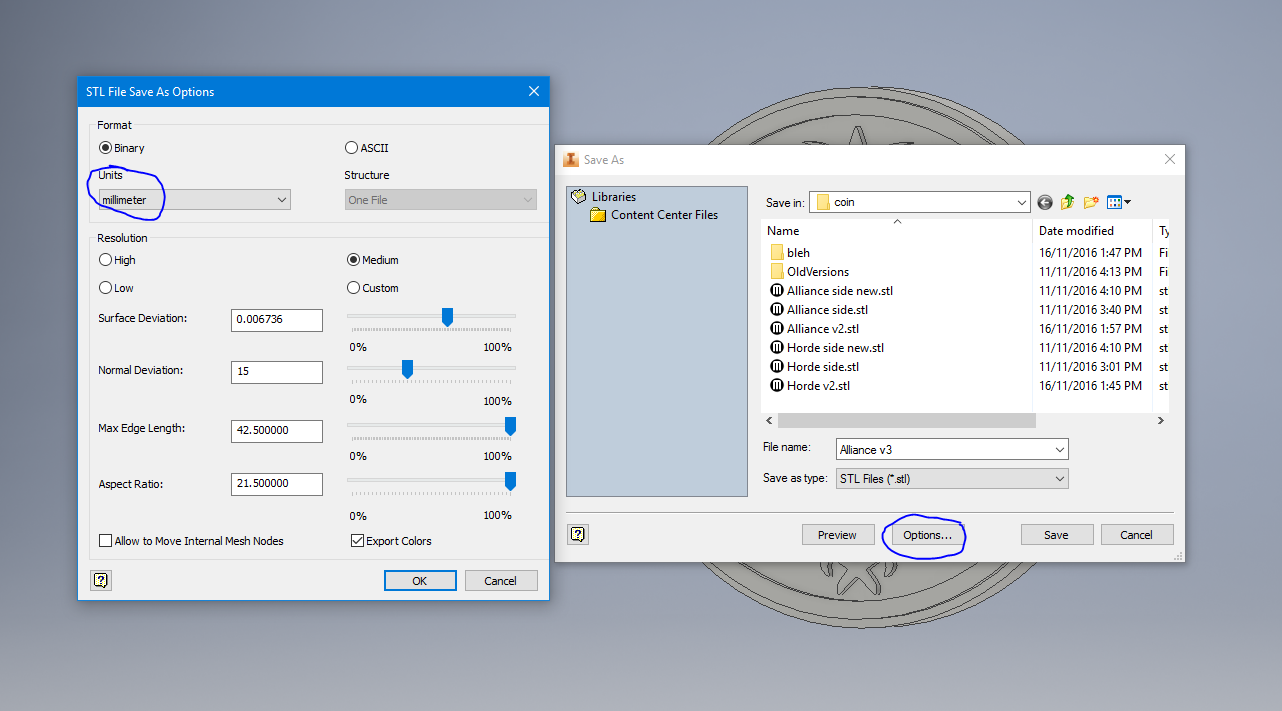Click the Create New Folder icon
The height and width of the screenshot is (711, 1282).
click(x=1091, y=202)
